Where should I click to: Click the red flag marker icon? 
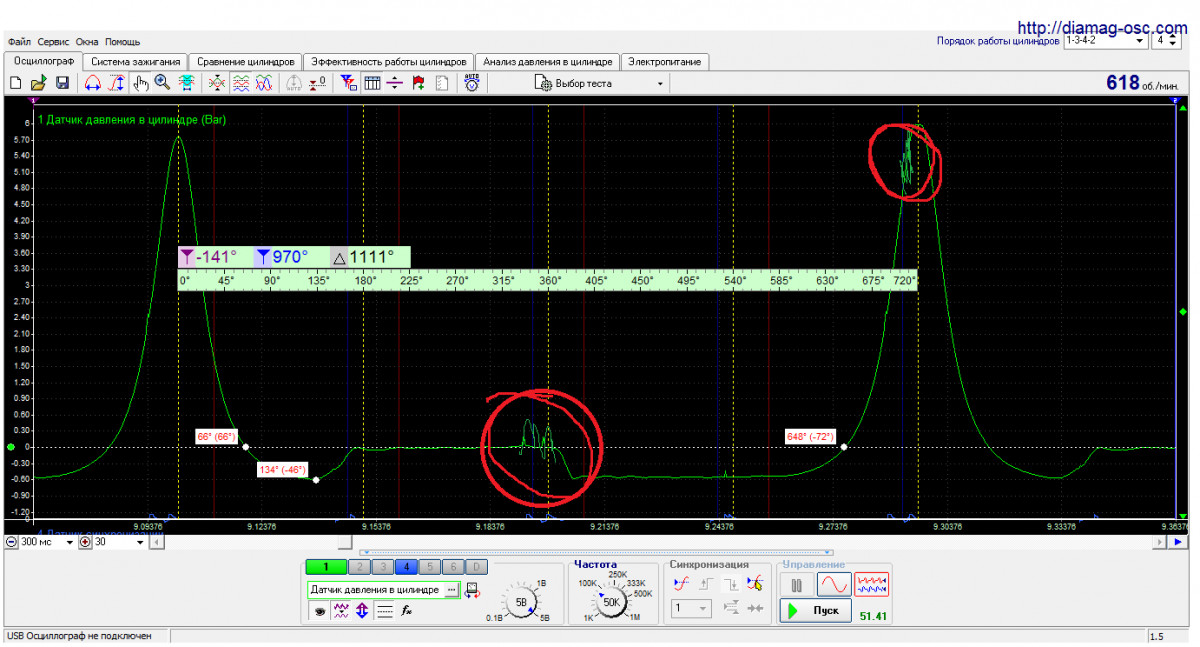click(418, 84)
